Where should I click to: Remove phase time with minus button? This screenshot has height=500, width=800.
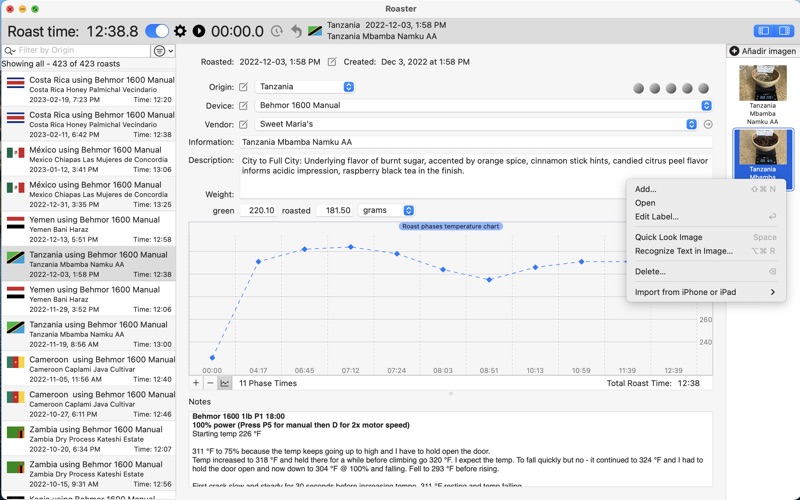pos(210,383)
